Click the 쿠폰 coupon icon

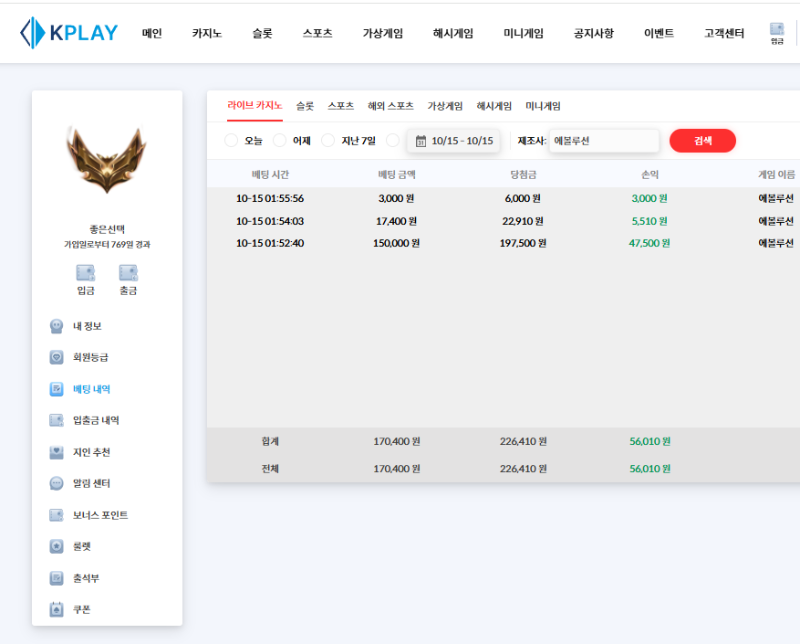(x=57, y=609)
